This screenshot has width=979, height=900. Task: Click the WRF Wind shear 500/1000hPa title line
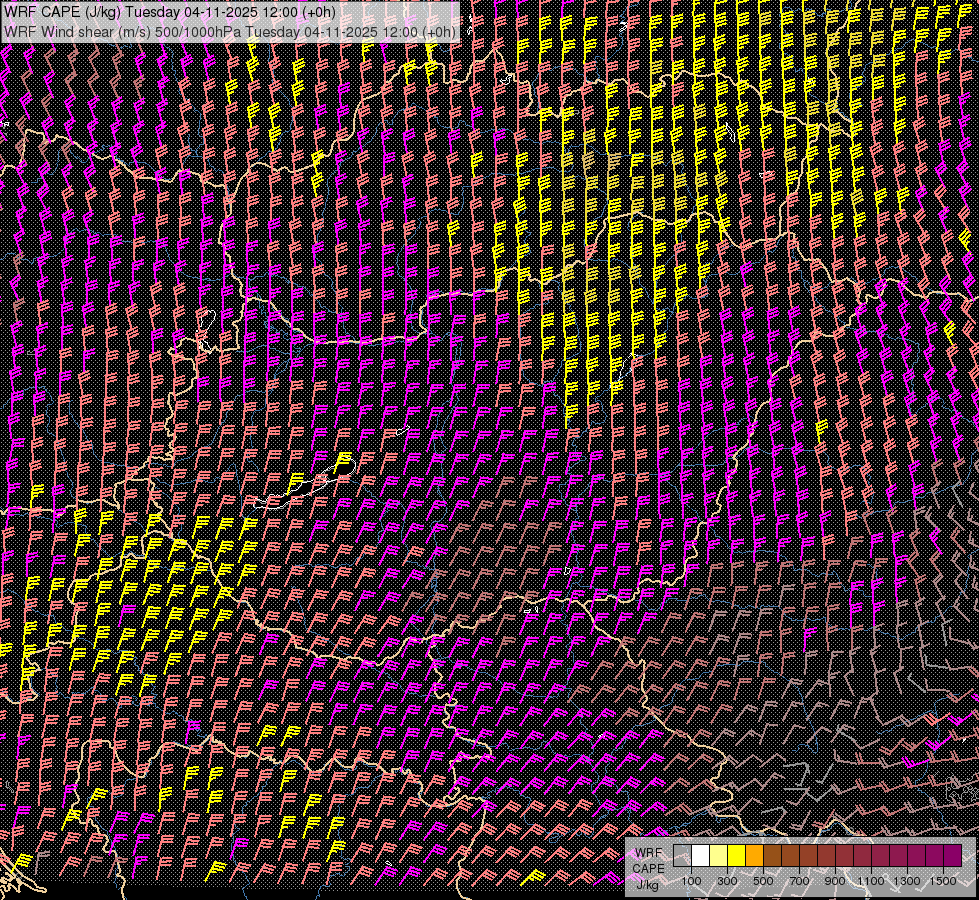click(x=230, y=32)
